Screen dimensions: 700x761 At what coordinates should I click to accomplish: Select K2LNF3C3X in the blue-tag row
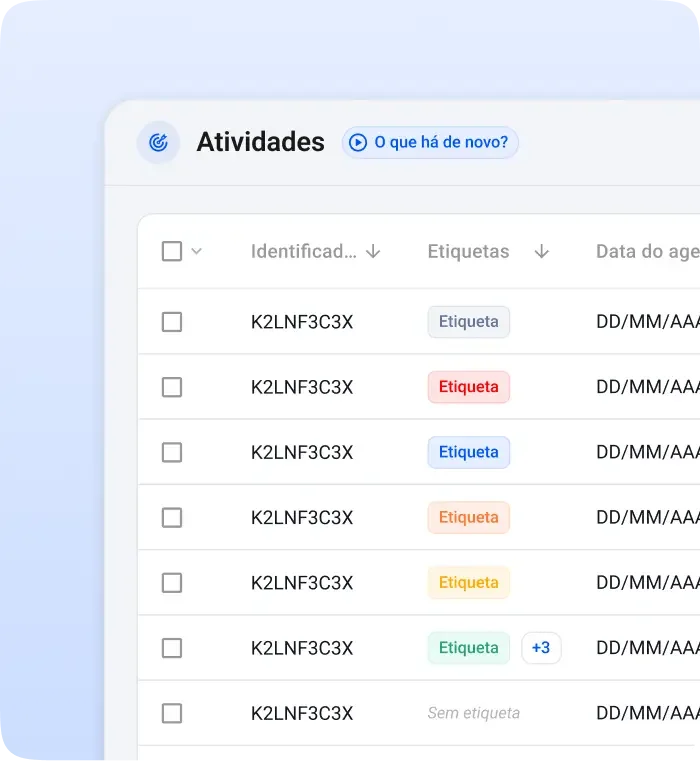[302, 453]
